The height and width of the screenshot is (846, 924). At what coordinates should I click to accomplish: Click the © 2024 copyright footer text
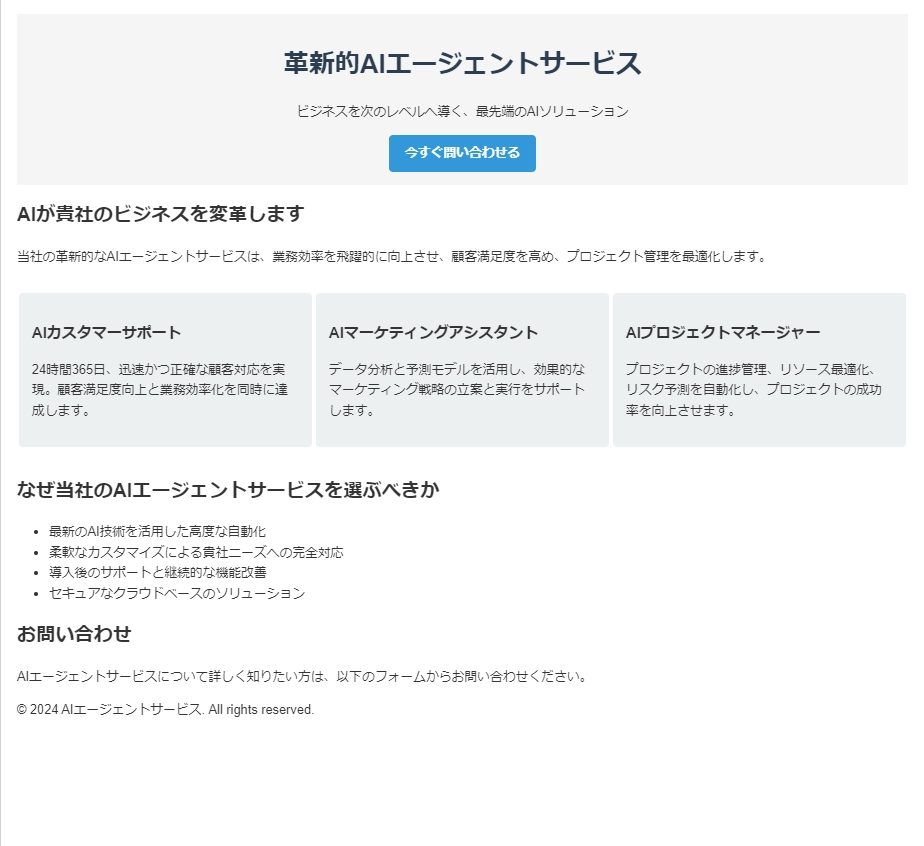(x=165, y=709)
